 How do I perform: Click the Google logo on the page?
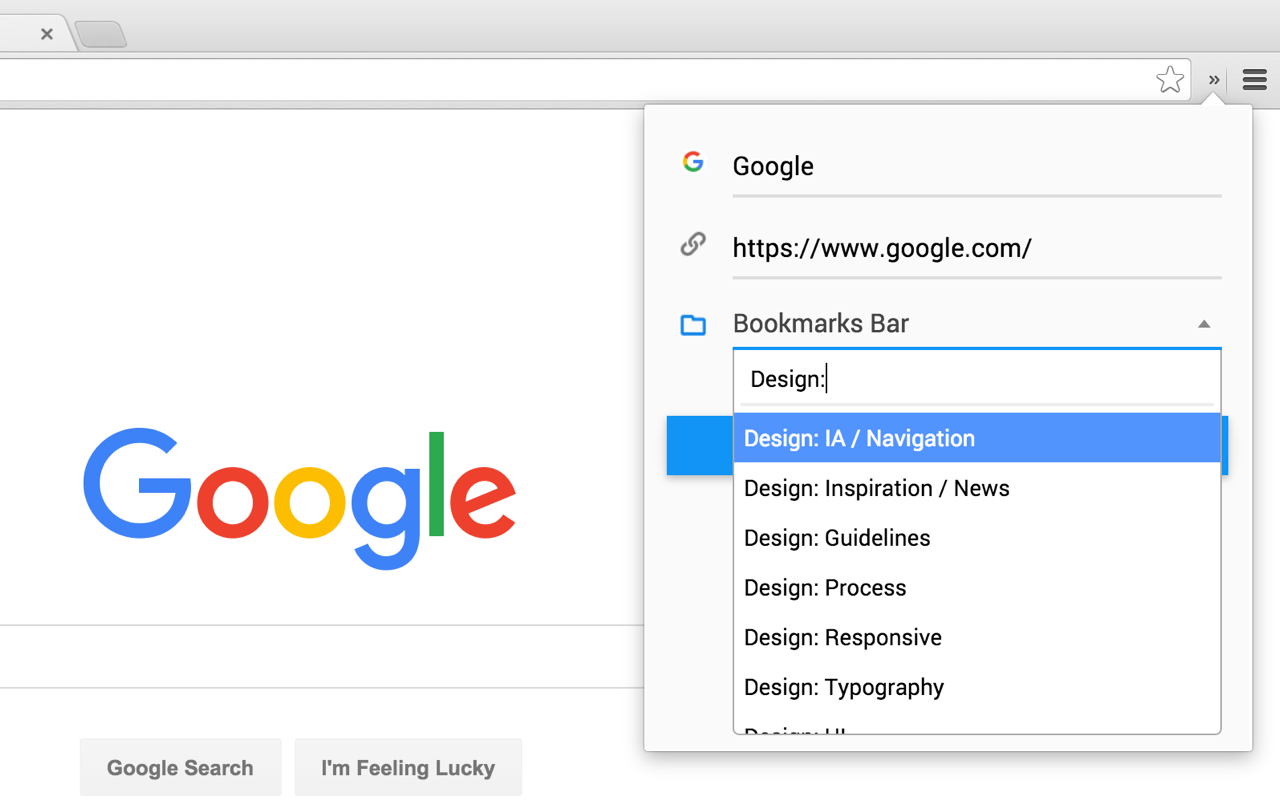[x=299, y=490]
